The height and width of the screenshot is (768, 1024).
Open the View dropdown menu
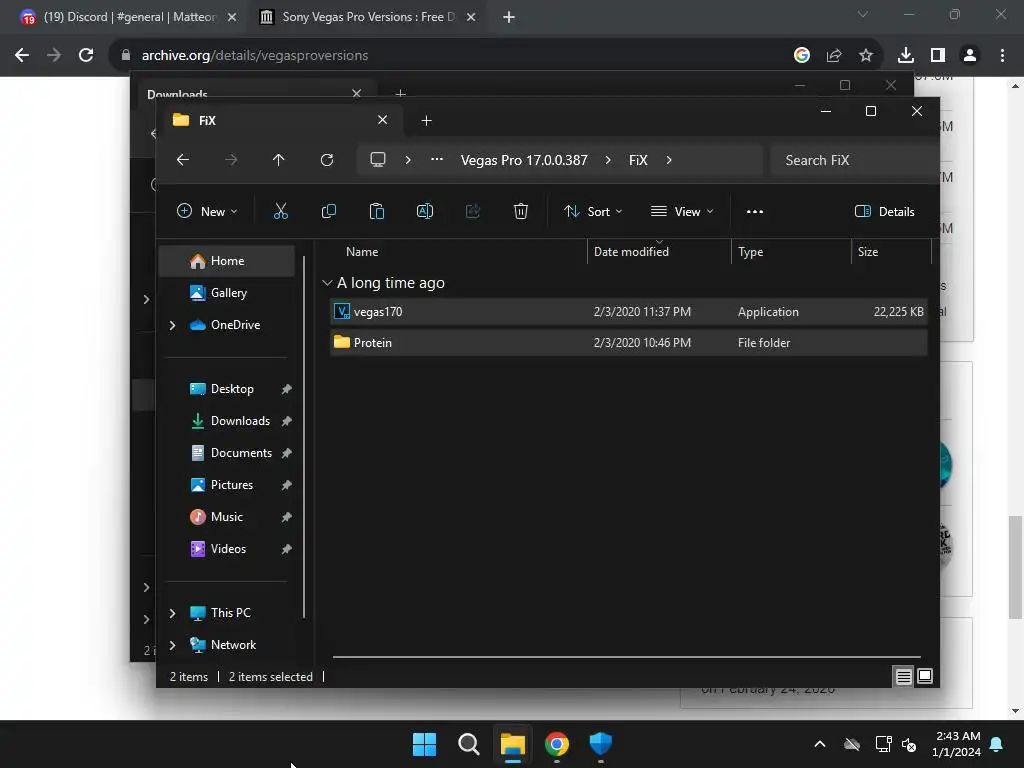click(682, 212)
